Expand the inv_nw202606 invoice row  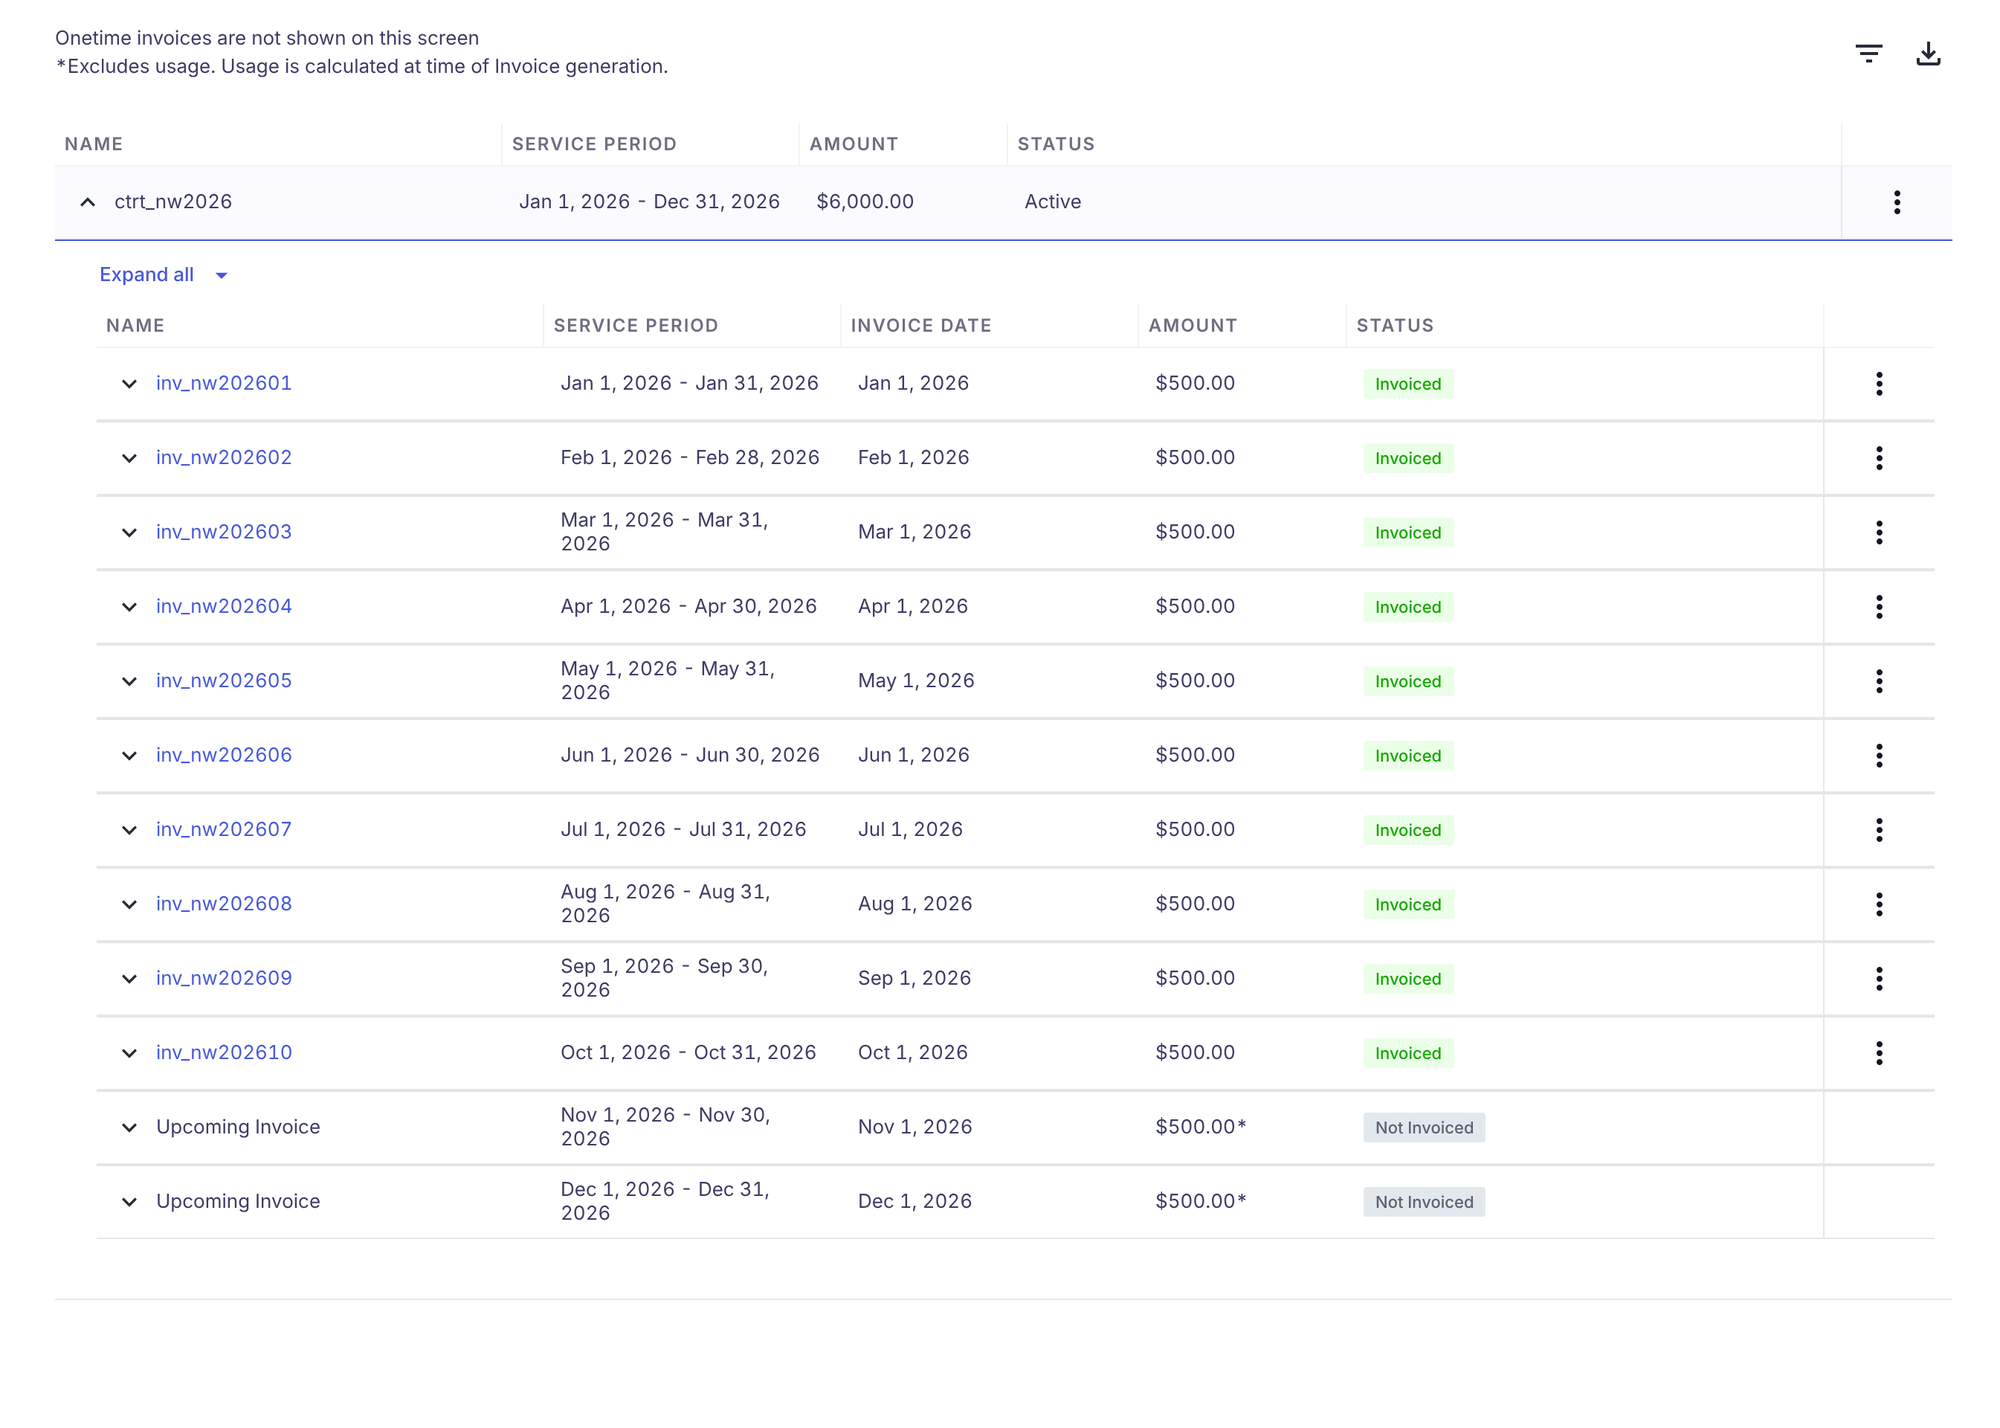point(129,755)
